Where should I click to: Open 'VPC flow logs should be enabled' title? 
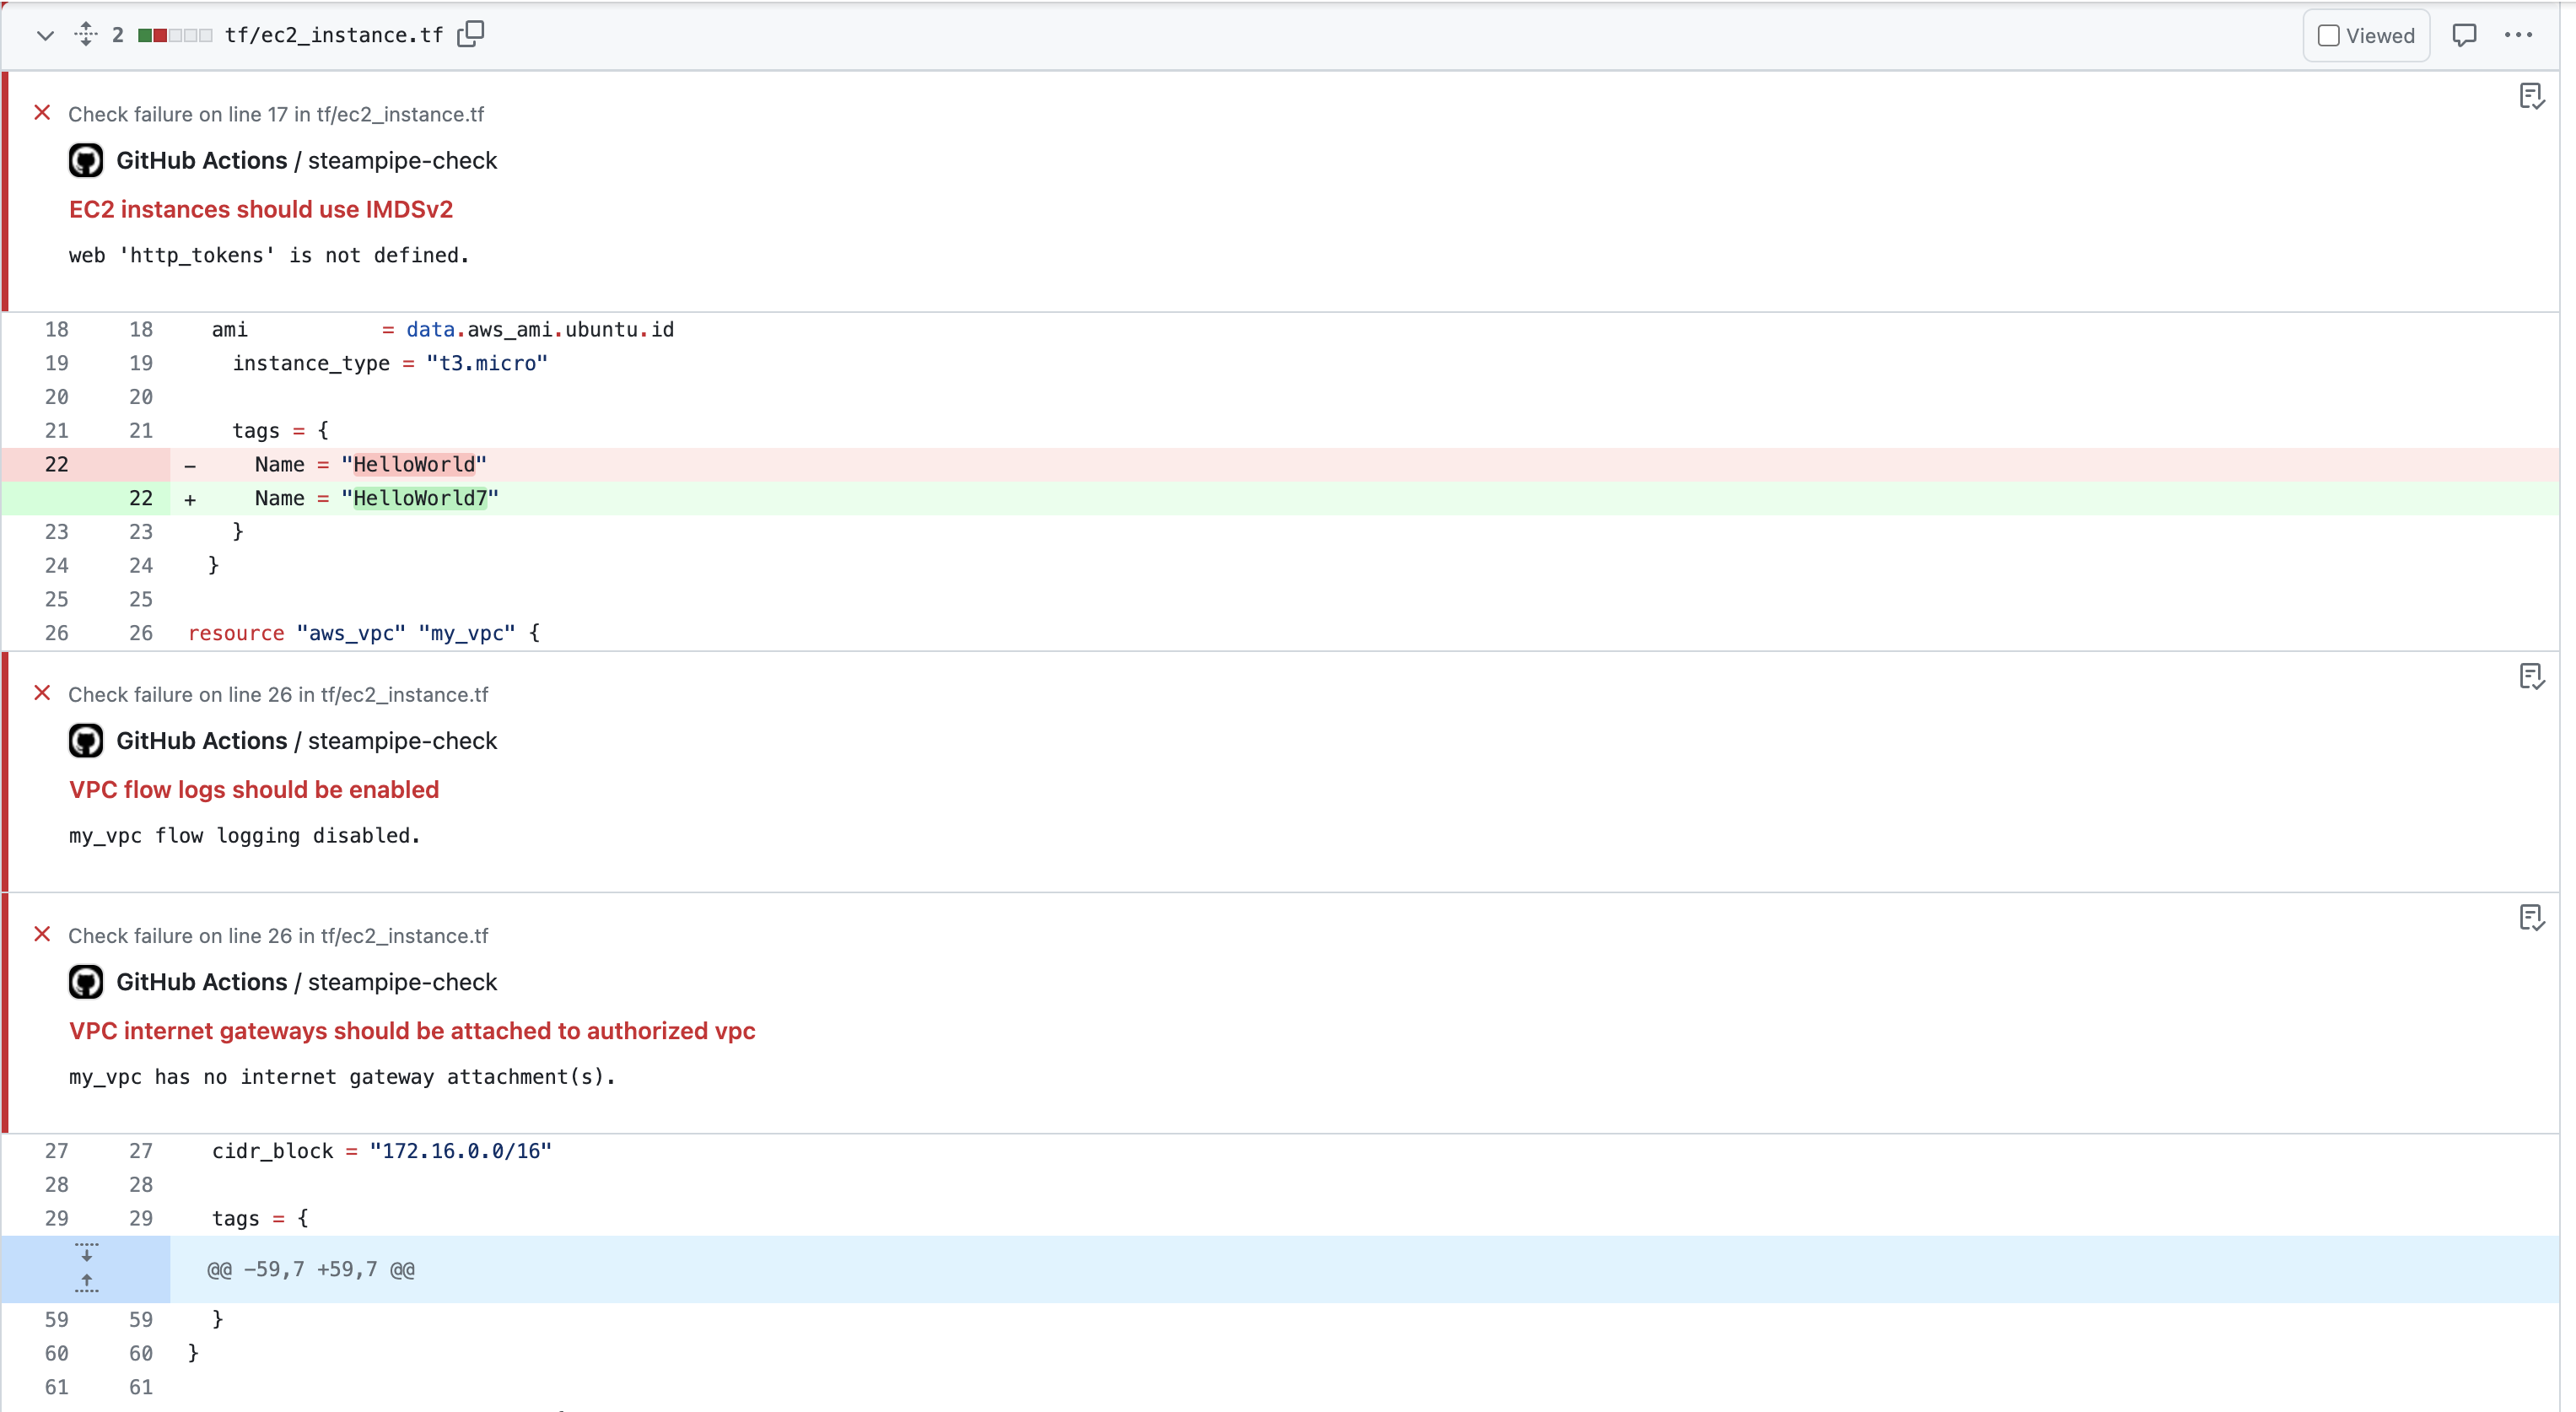pyautogui.click(x=253, y=789)
